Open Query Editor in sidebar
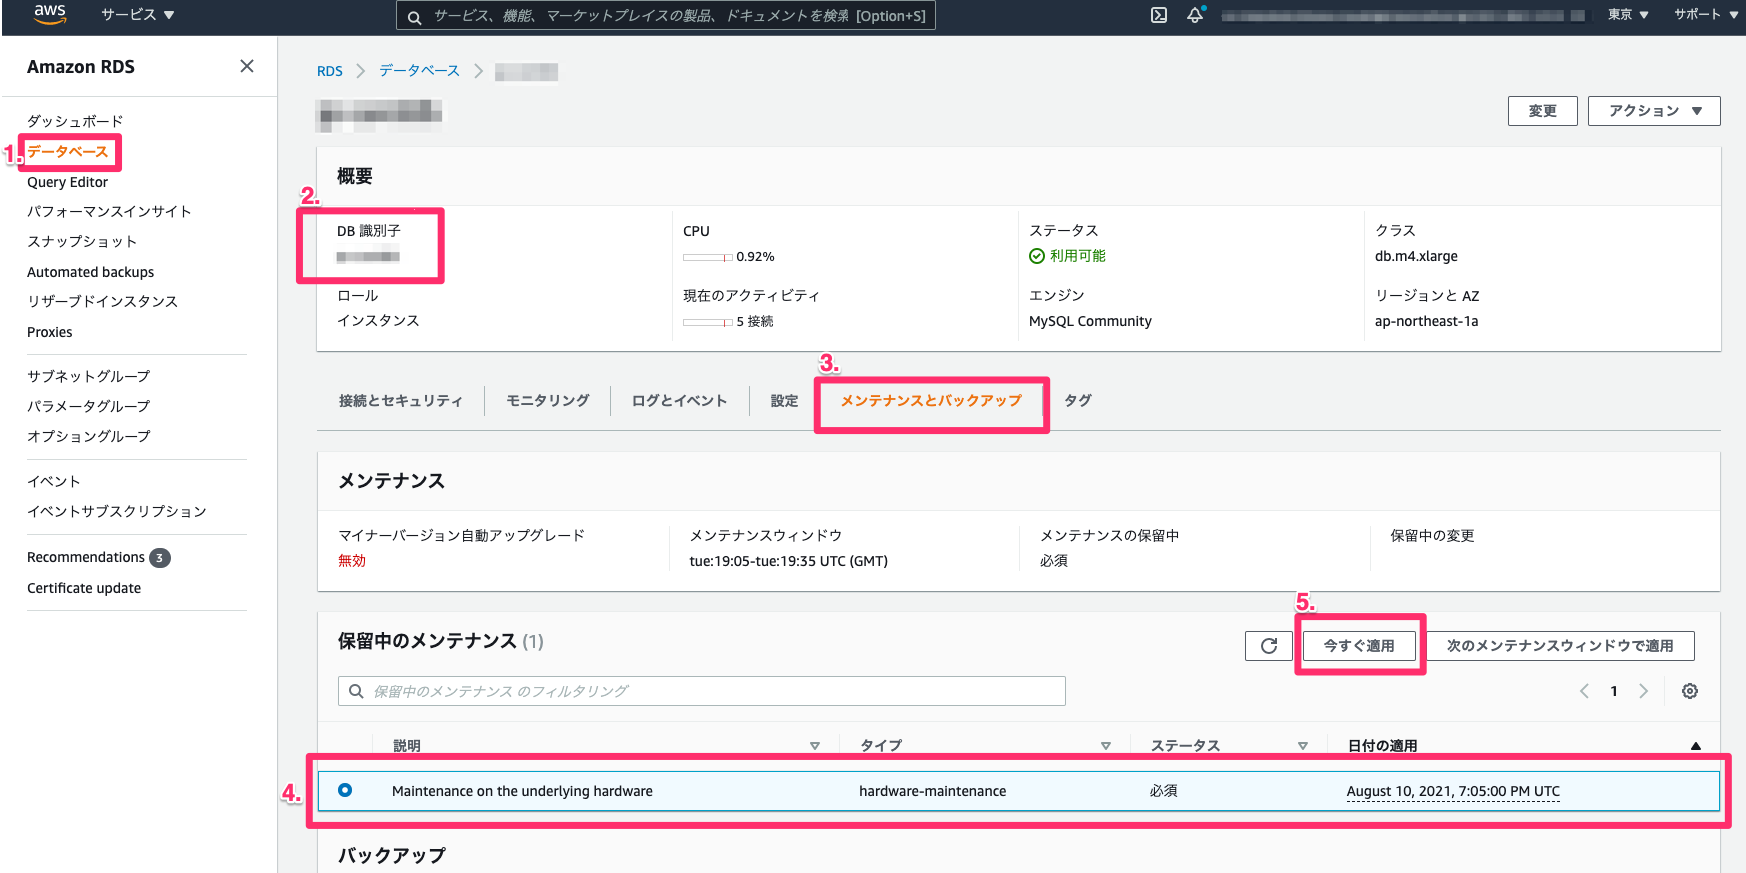Viewport: 1746px width, 873px height. pos(68,182)
